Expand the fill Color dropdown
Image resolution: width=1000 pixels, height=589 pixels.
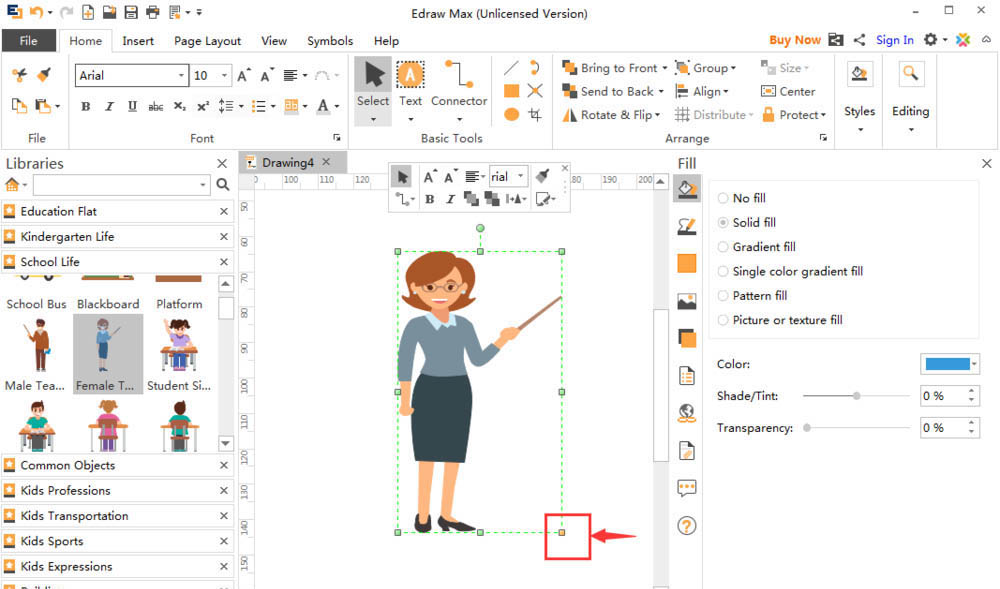(974, 364)
